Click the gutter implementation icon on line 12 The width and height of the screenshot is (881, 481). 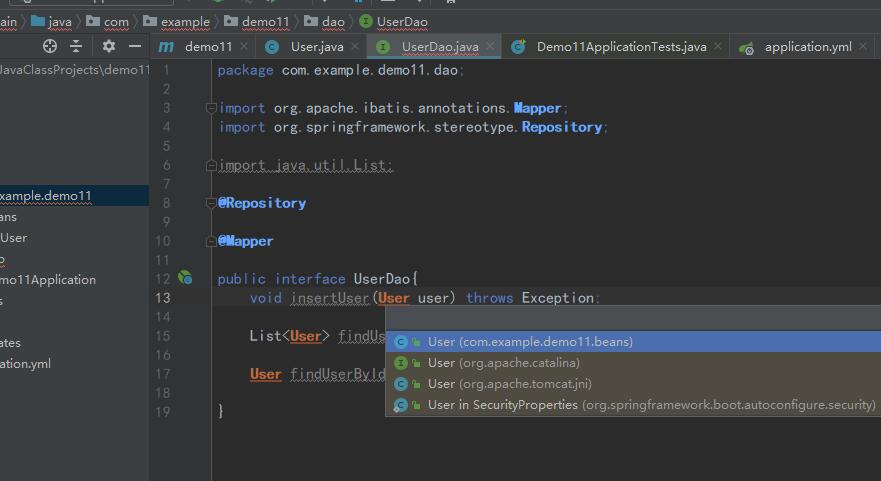click(x=185, y=278)
